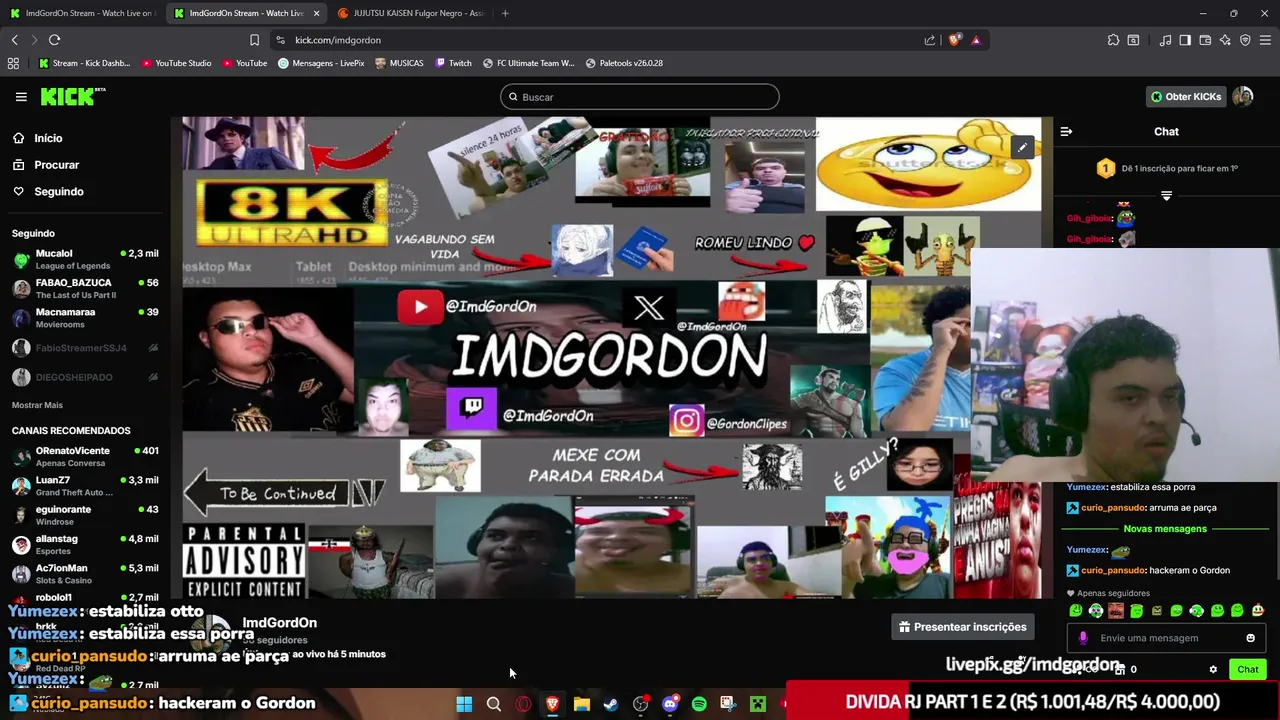Open allanstag recommended channel
The image size is (1280, 720).
pos(85,545)
